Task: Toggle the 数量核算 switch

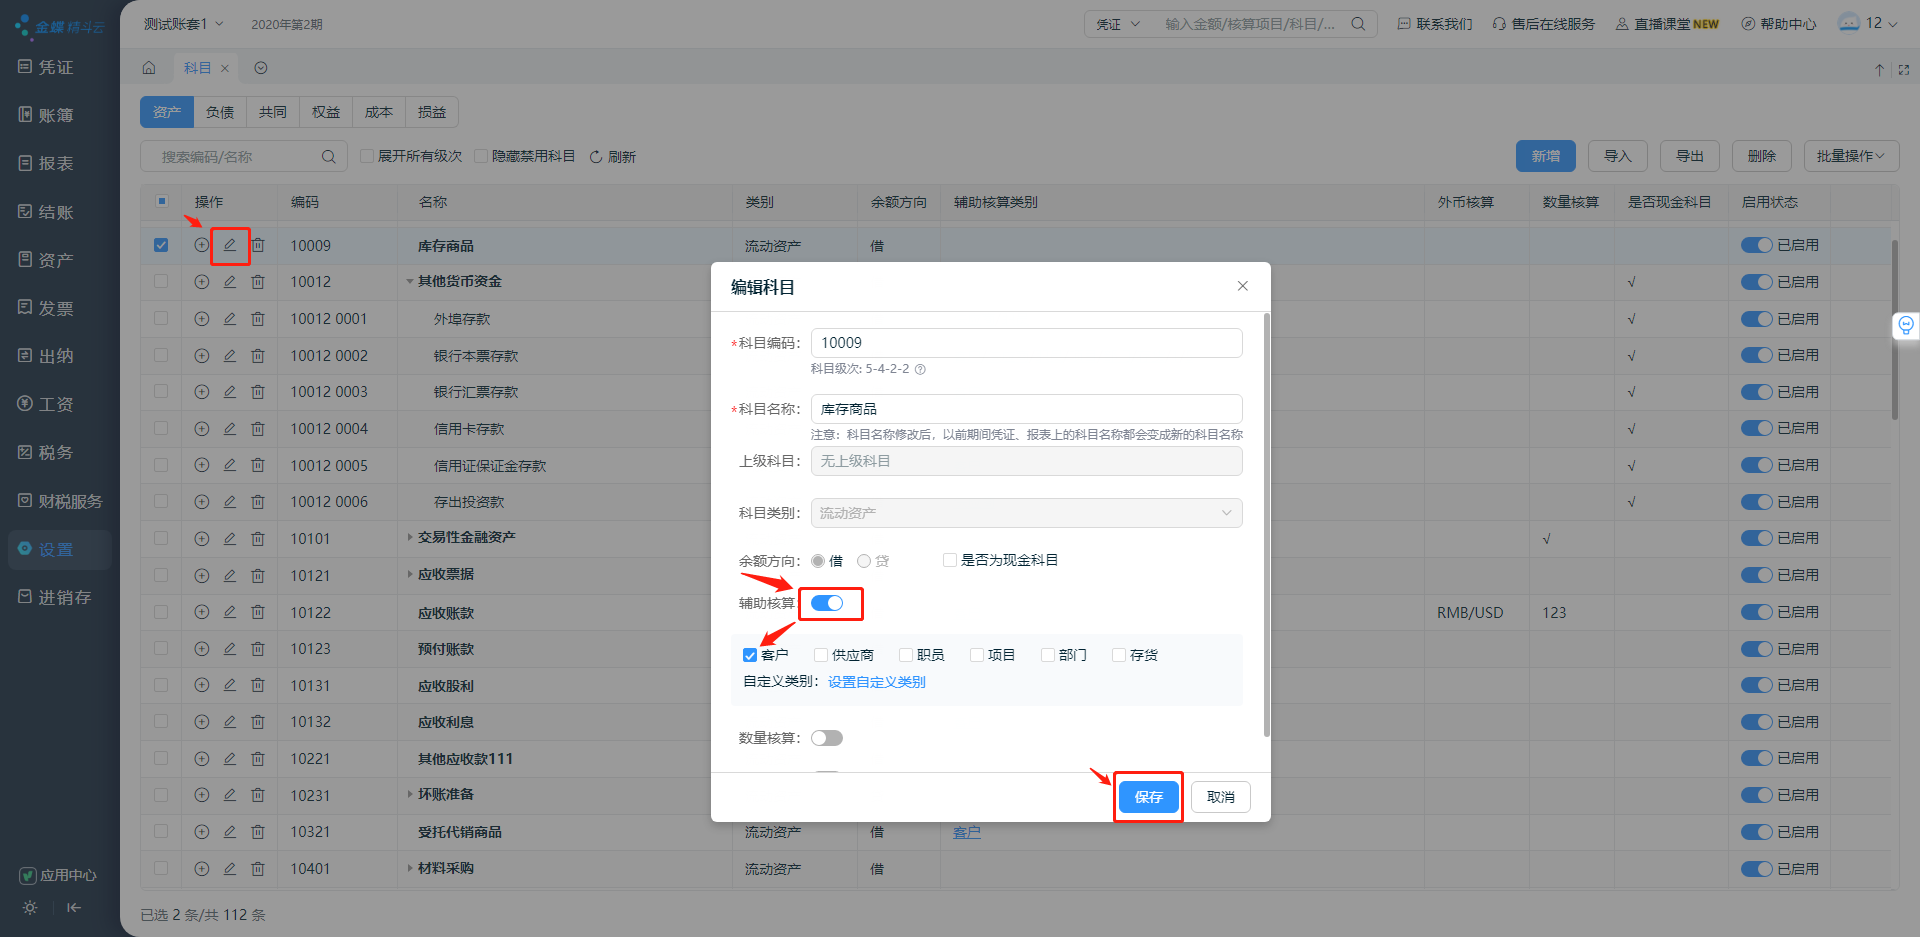Action: (827, 738)
